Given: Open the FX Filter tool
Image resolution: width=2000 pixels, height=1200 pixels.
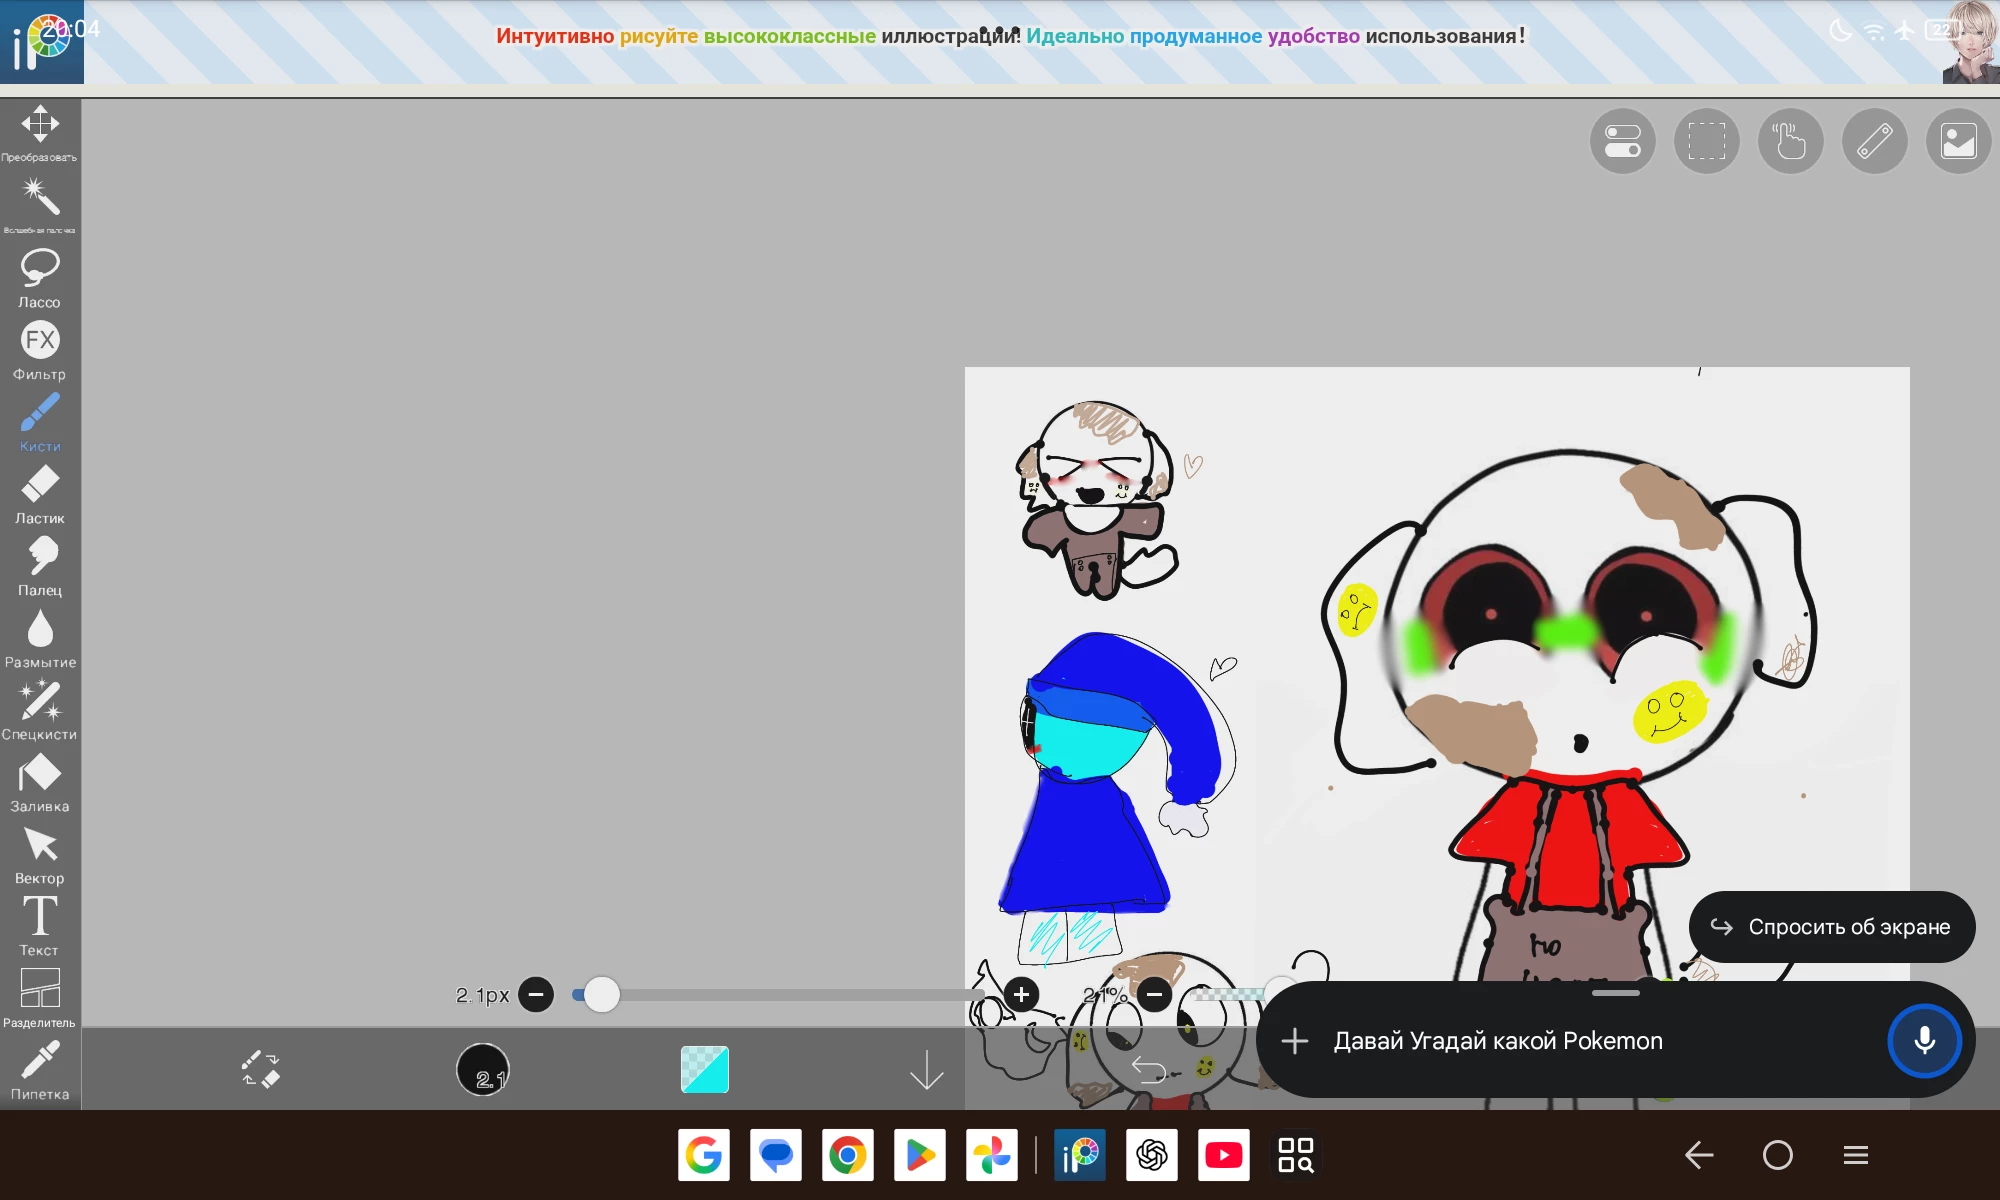Looking at the screenshot, I should (40, 347).
